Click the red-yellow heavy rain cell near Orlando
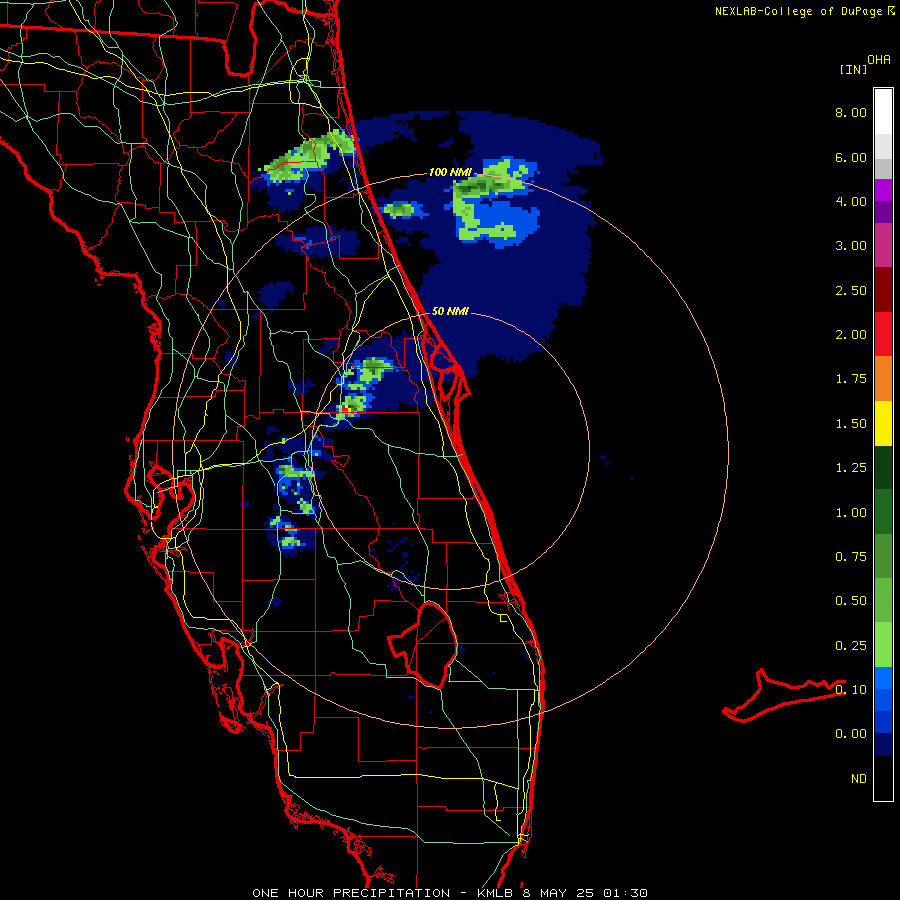The image size is (900, 900). point(346,409)
